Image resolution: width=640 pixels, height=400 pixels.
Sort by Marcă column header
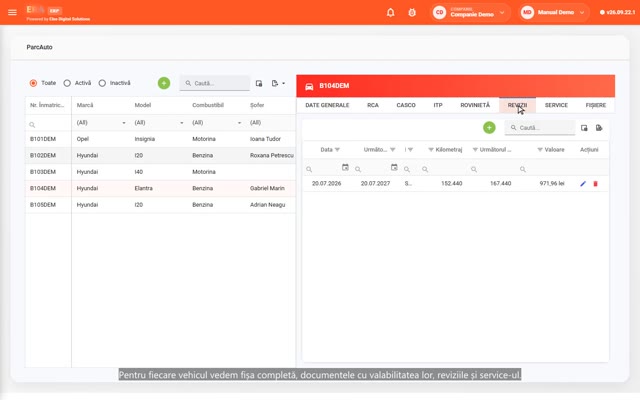(85, 105)
